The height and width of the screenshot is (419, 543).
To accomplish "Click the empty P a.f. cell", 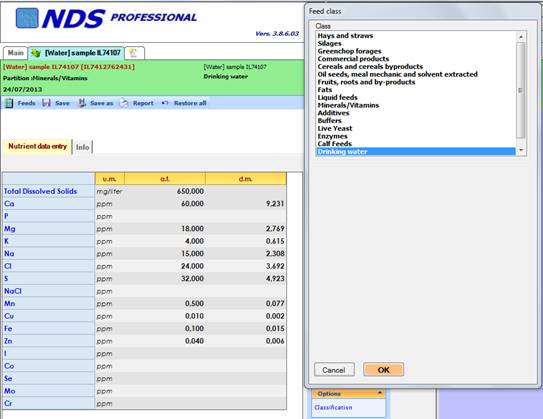I will [x=165, y=216].
